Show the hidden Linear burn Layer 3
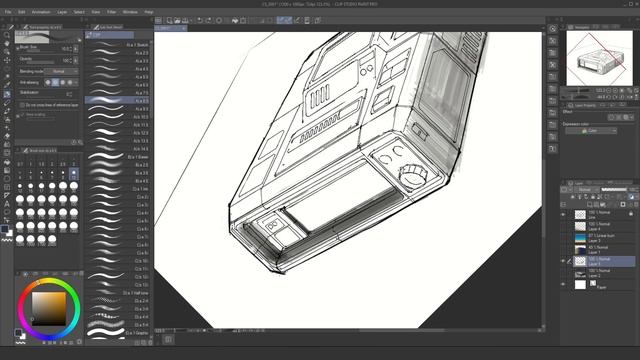 [x=564, y=238]
